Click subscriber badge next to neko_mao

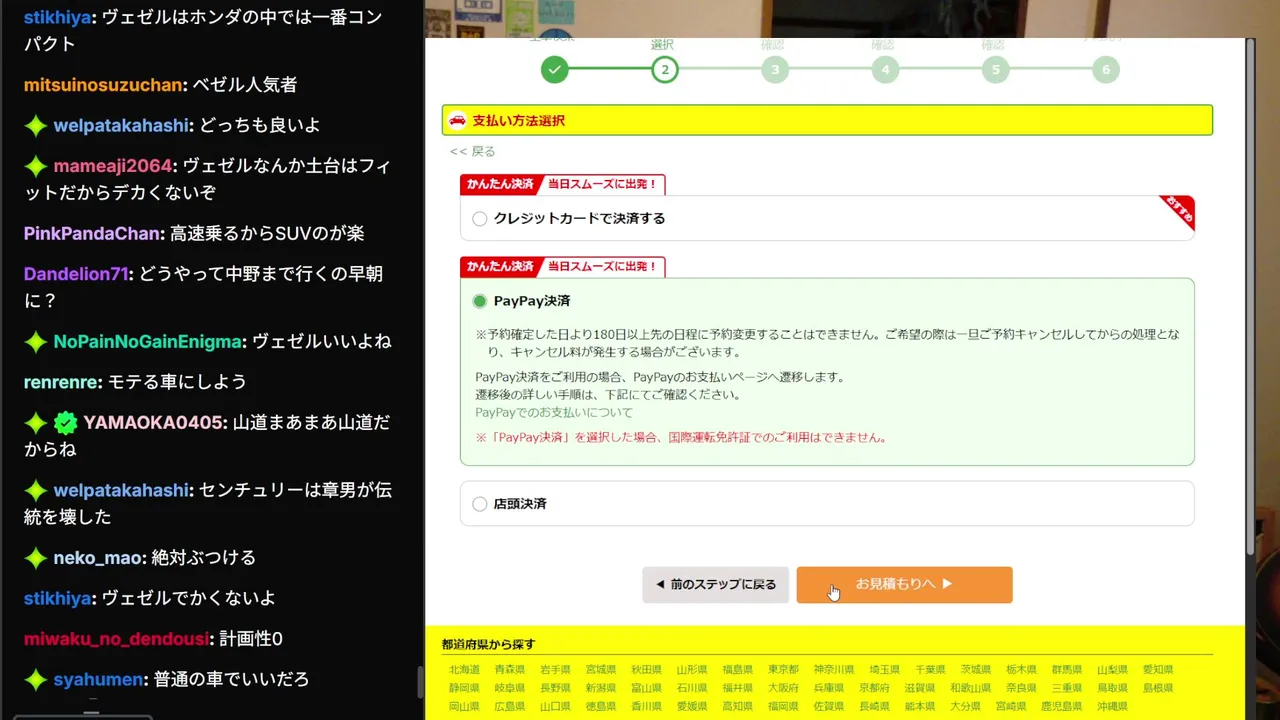pyautogui.click(x=36, y=558)
